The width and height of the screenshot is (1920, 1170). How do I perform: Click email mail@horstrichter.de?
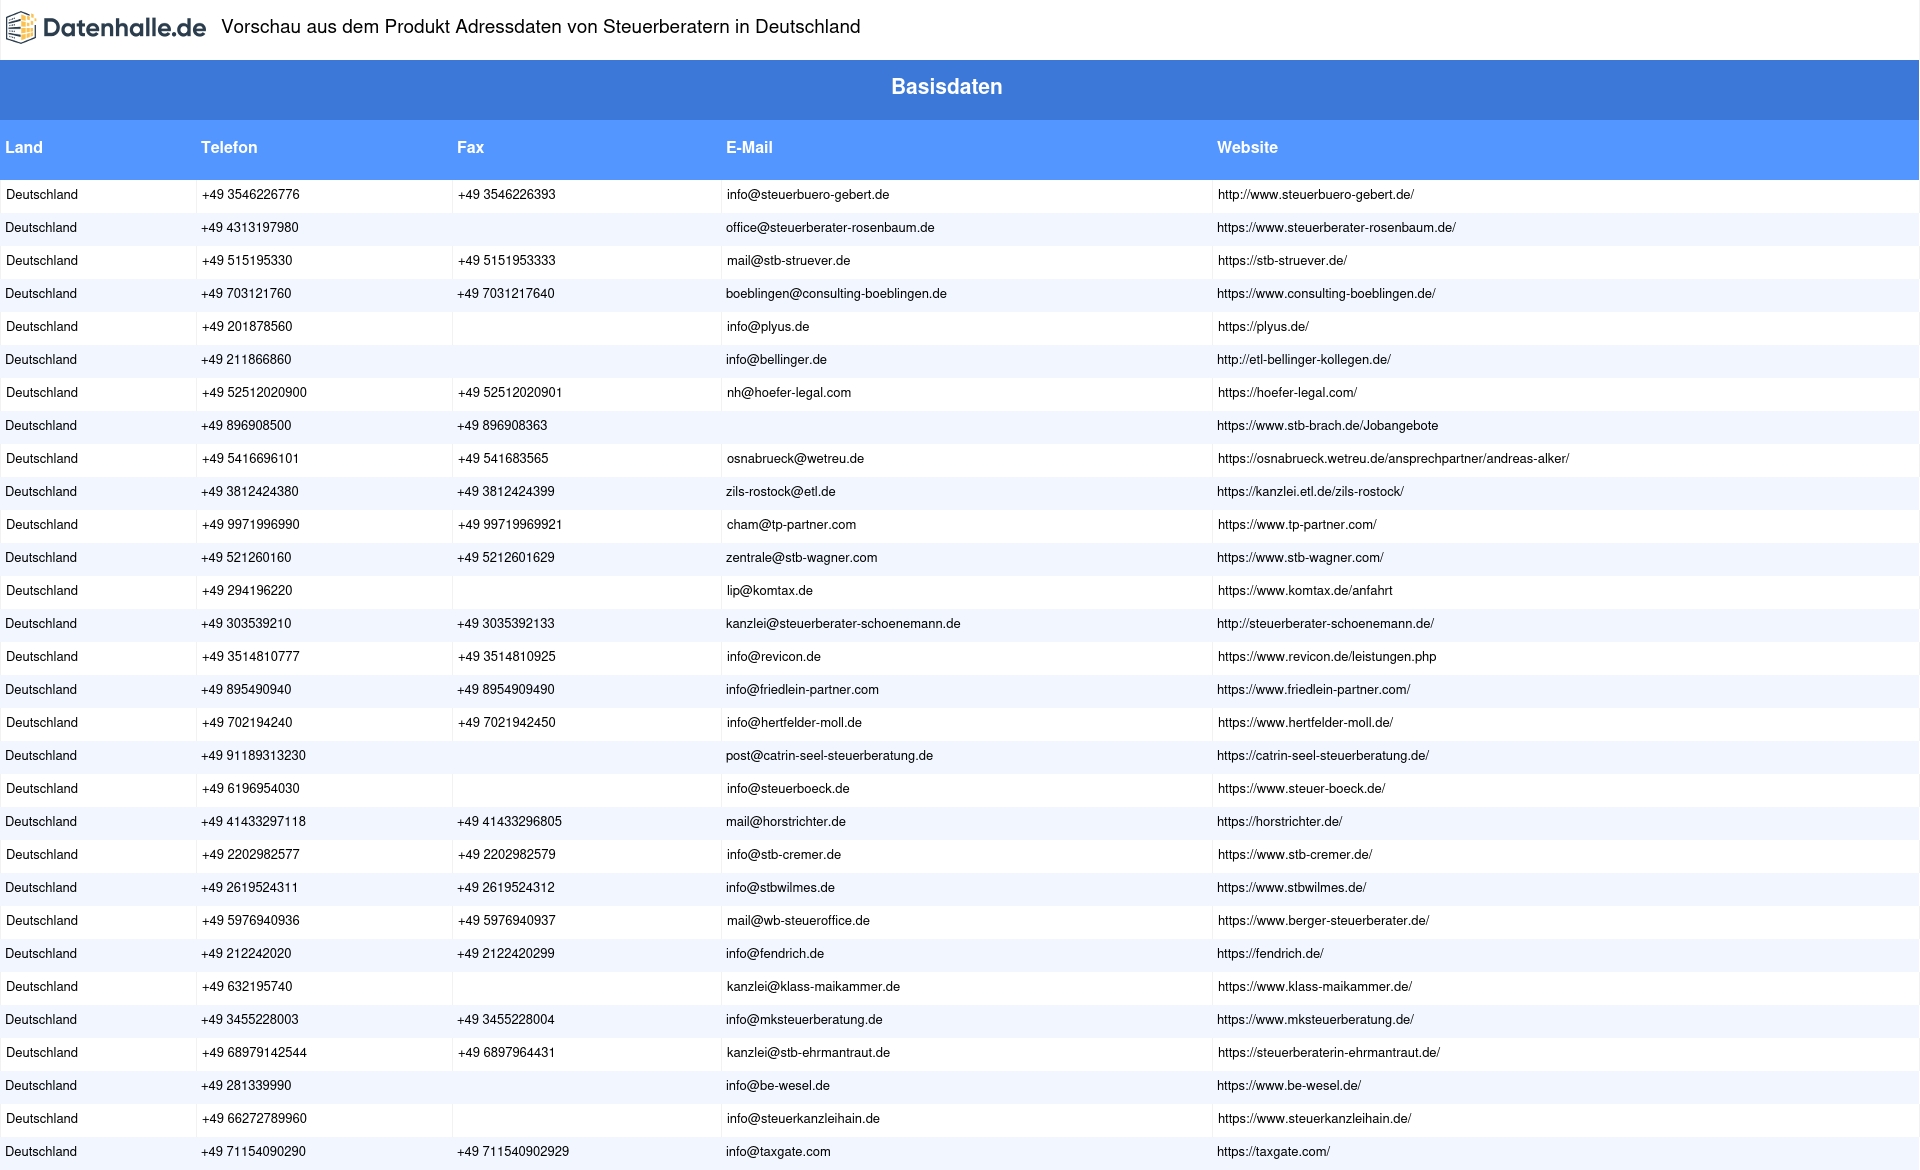(786, 822)
